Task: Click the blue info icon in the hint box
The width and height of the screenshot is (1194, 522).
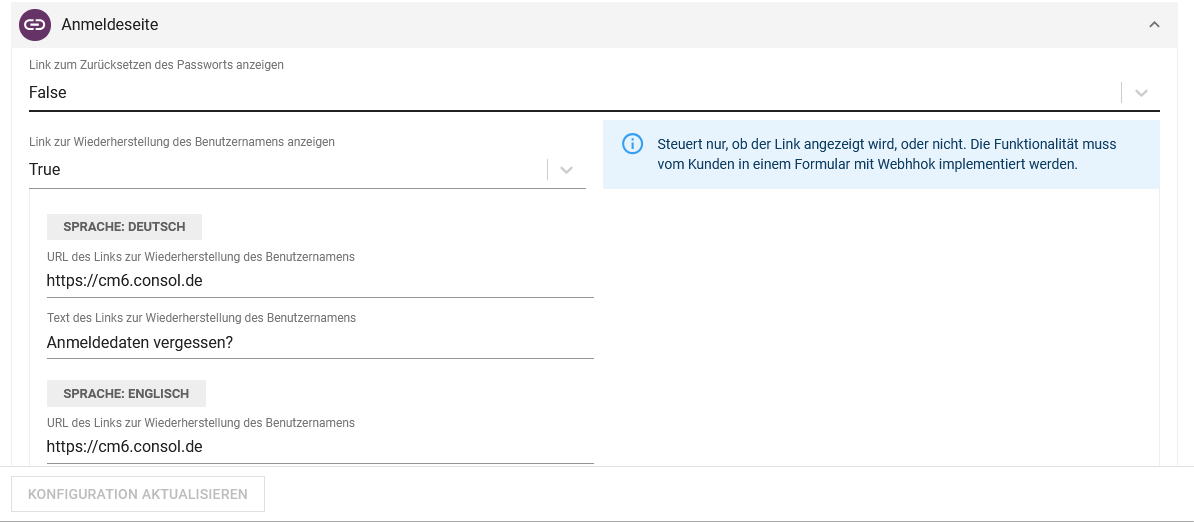Action: click(632, 144)
